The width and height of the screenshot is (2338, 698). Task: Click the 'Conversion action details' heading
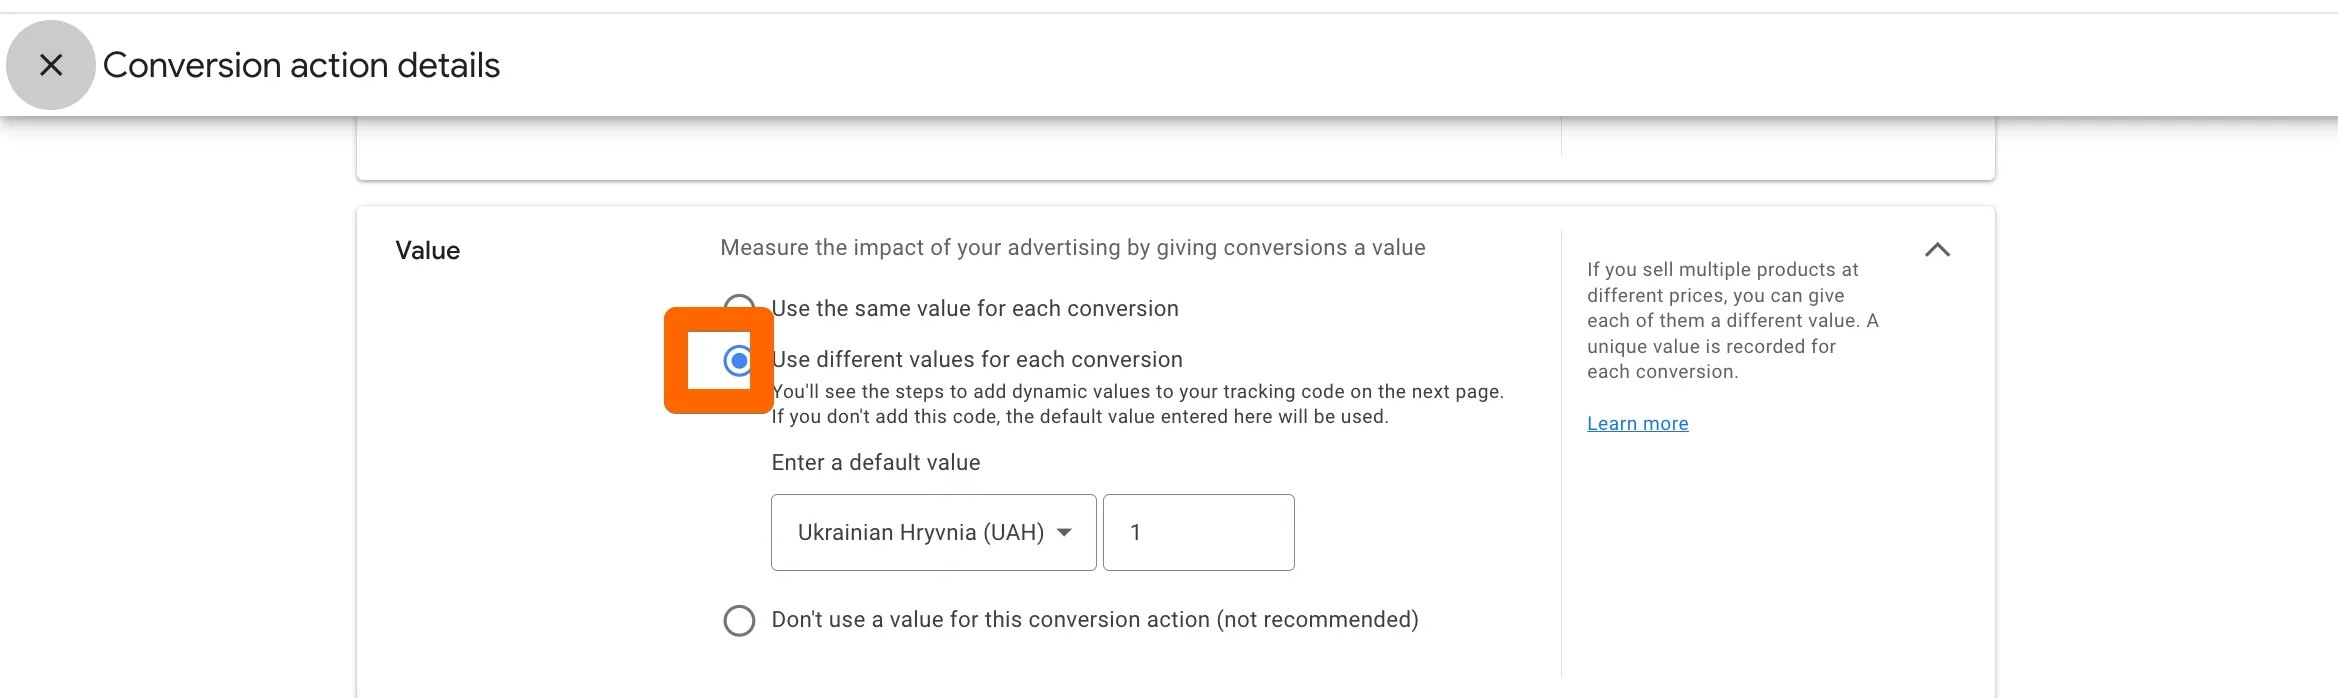click(301, 65)
